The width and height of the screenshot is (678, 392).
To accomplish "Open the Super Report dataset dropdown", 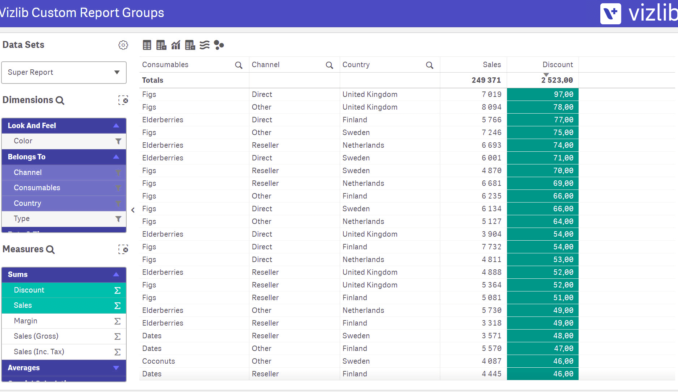I will 64,73.
